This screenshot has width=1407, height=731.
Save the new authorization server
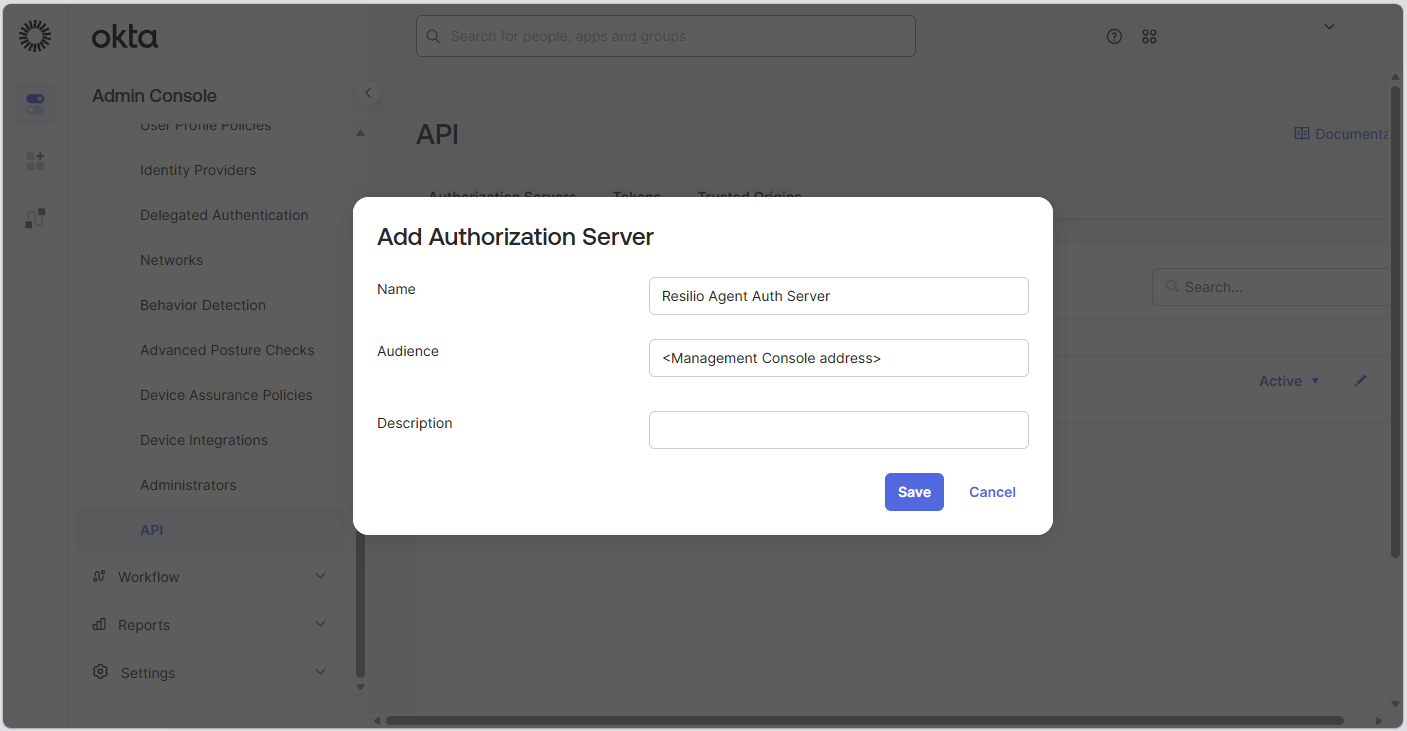pyautogui.click(x=914, y=492)
